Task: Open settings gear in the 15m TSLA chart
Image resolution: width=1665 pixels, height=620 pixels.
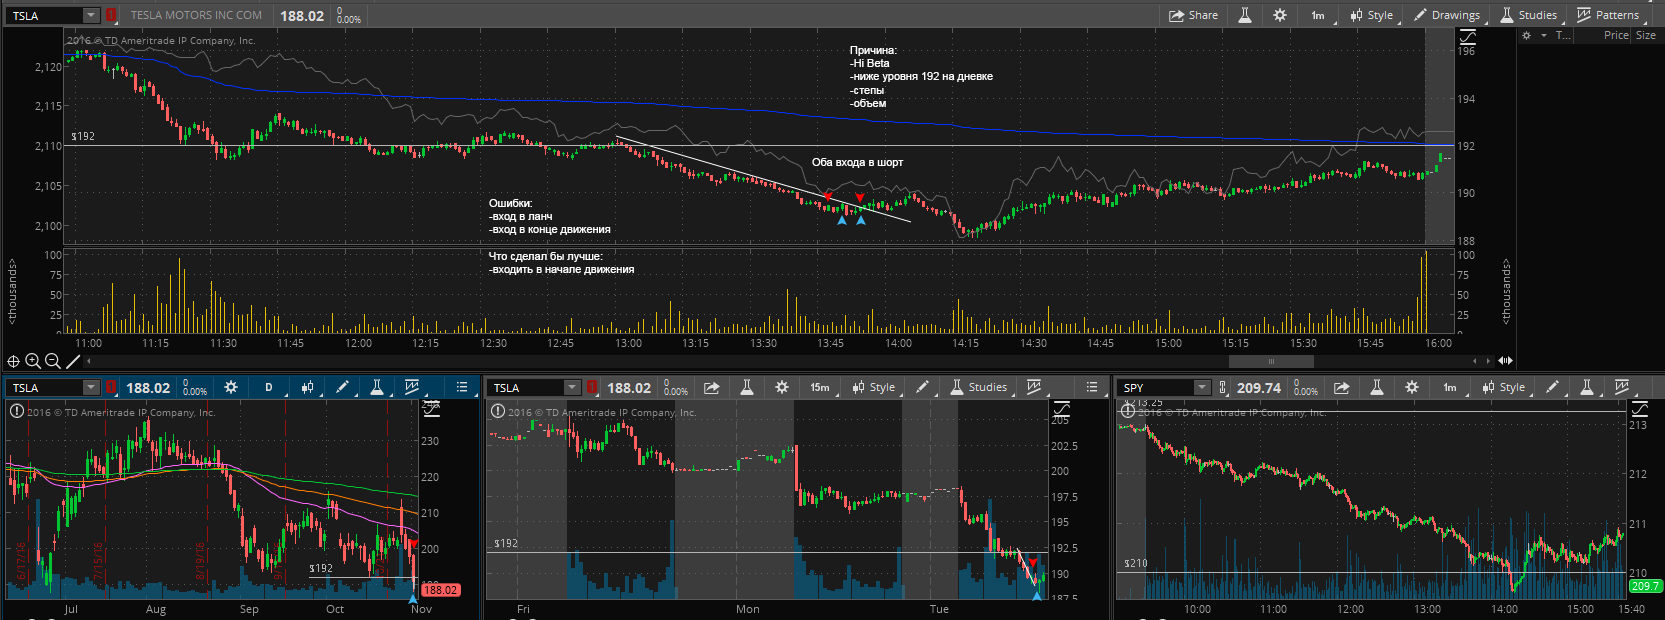Action: (x=782, y=387)
